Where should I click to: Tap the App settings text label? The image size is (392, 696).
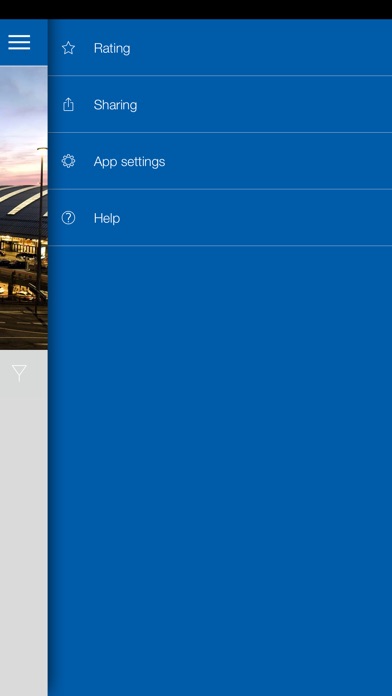129,162
